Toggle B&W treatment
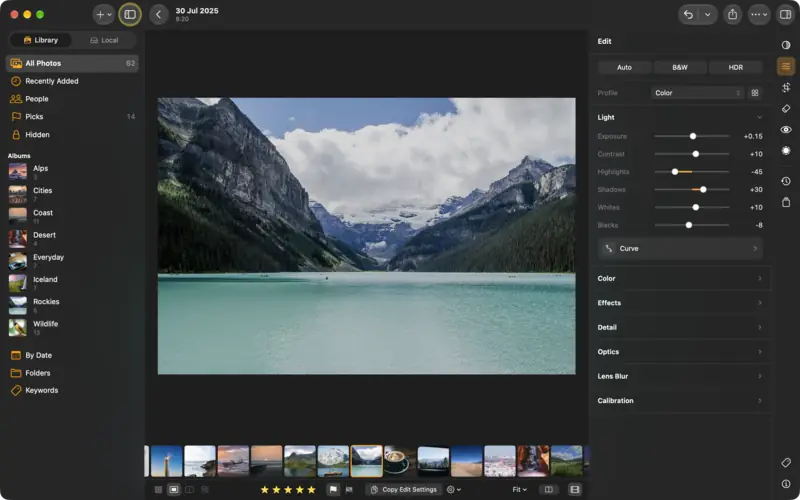Screen dimensions: 800x500 [x=680, y=67]
